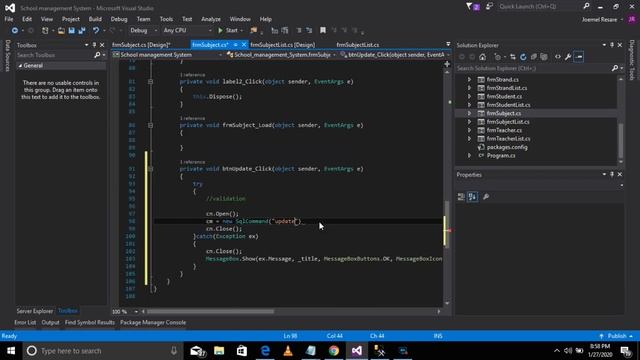Screen dimensions: 640x360
Task: Toggle the Properties panel auto-hide pin
Action: coord(612,174)
